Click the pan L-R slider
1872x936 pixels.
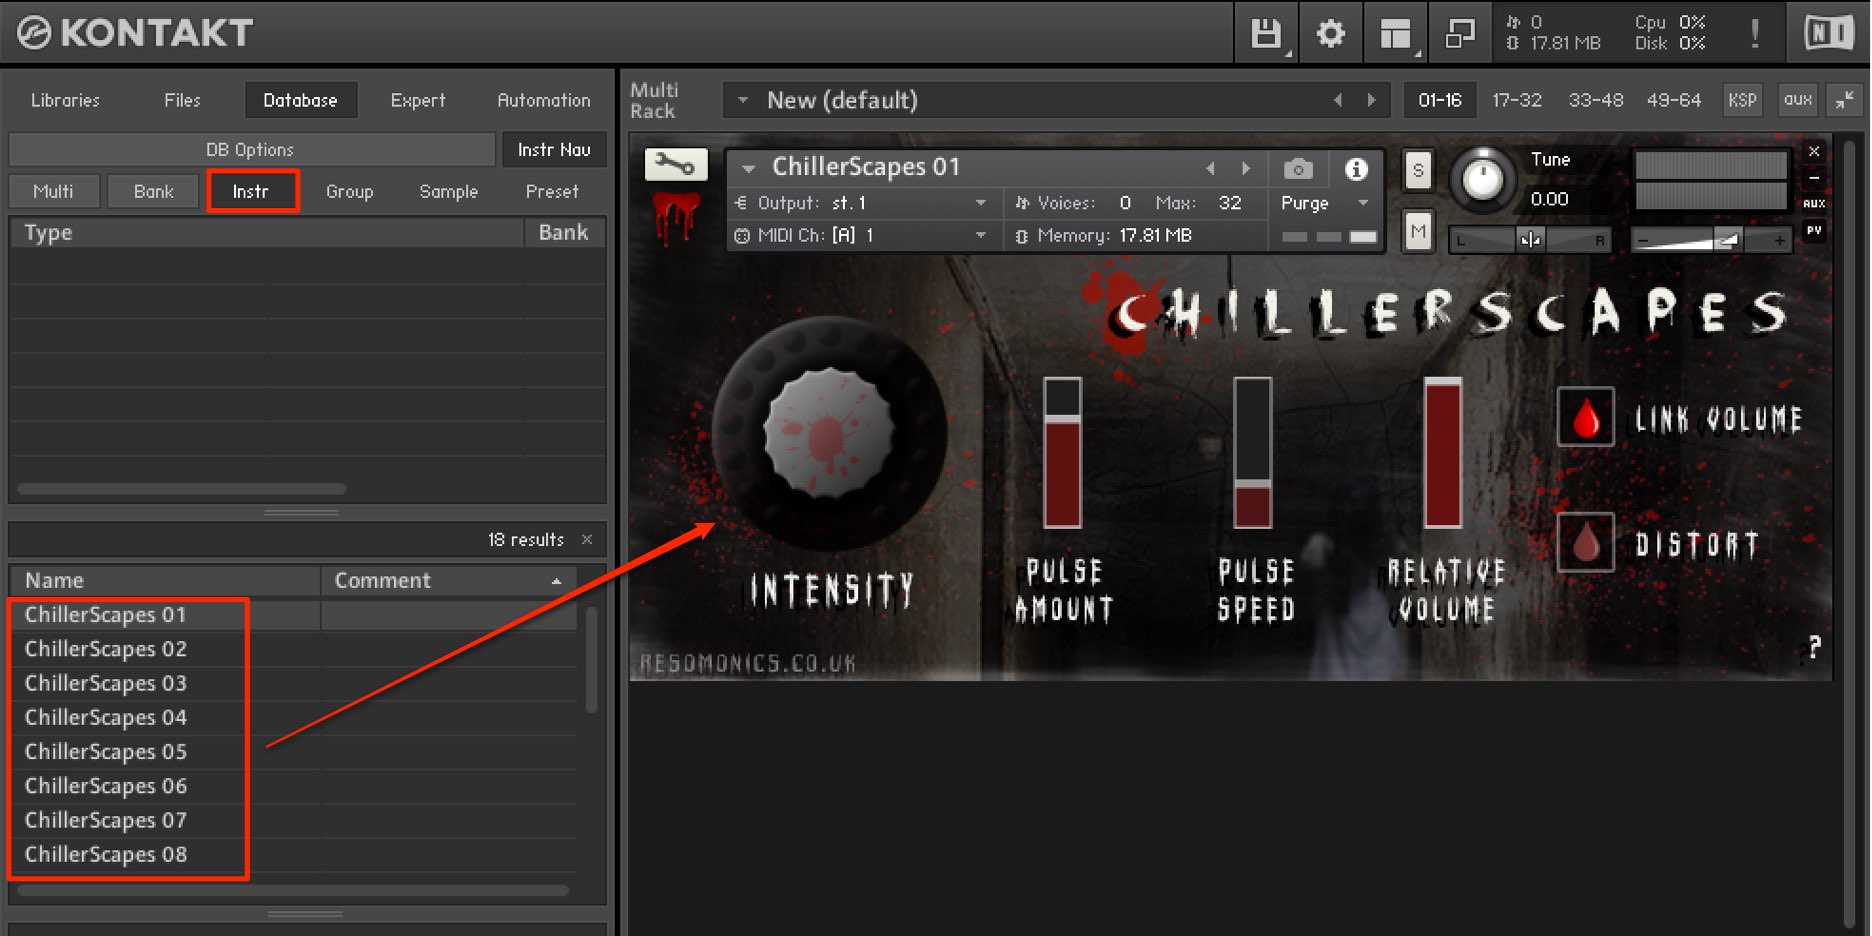point(1530,240)
